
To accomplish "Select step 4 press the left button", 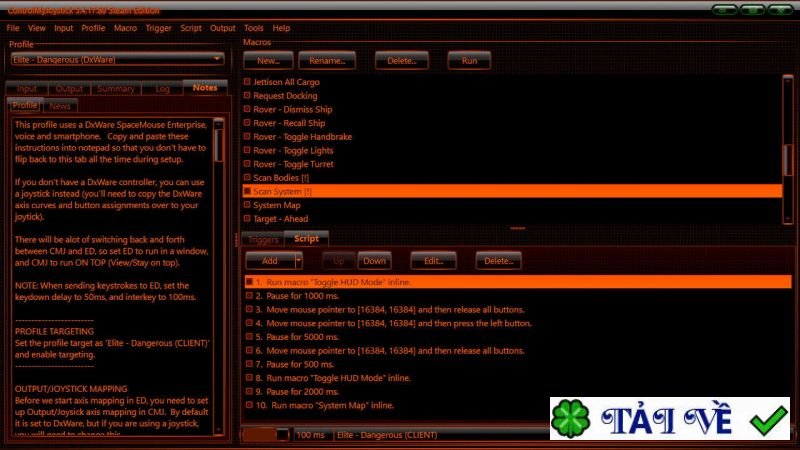I will click(393, 323).
